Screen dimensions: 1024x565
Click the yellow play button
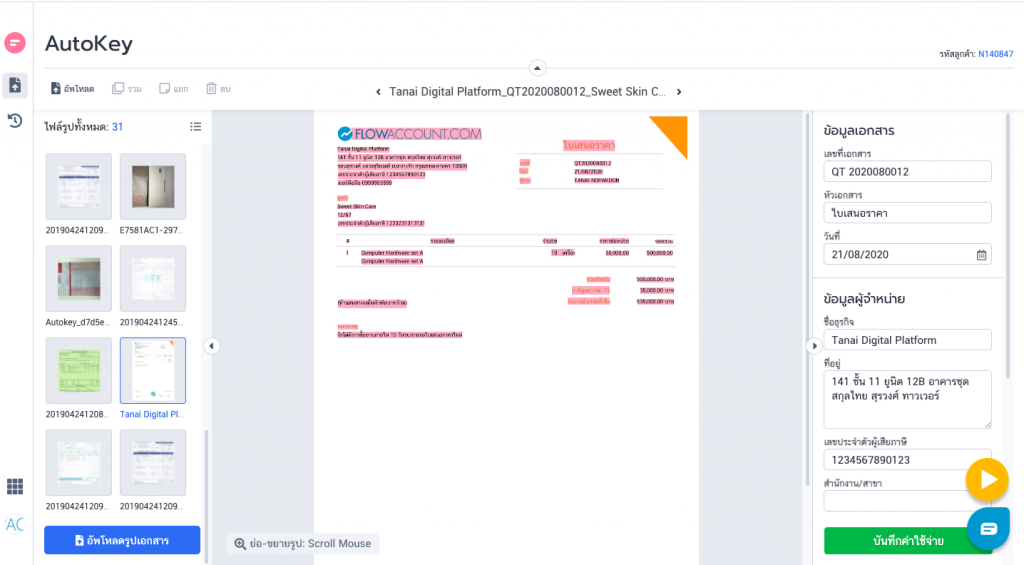(x=987, y=480)
